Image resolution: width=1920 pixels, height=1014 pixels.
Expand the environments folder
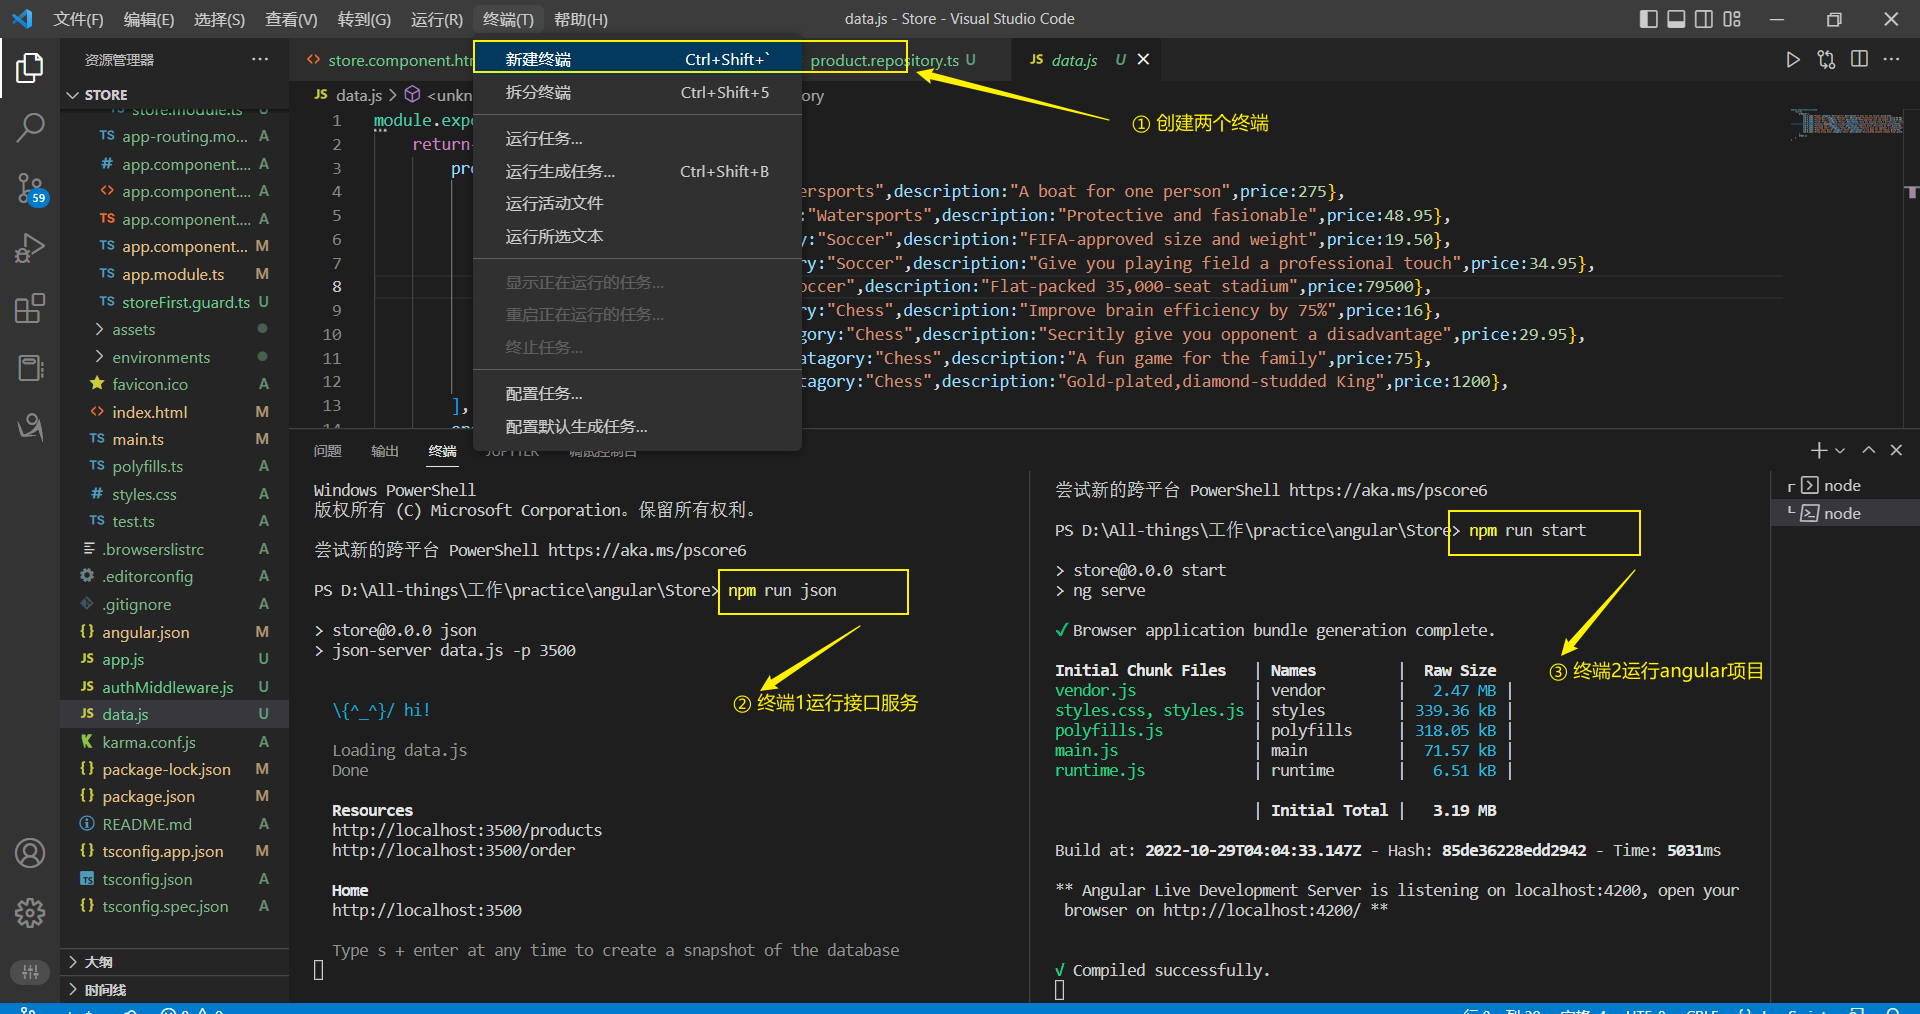[x=160, y=358]
